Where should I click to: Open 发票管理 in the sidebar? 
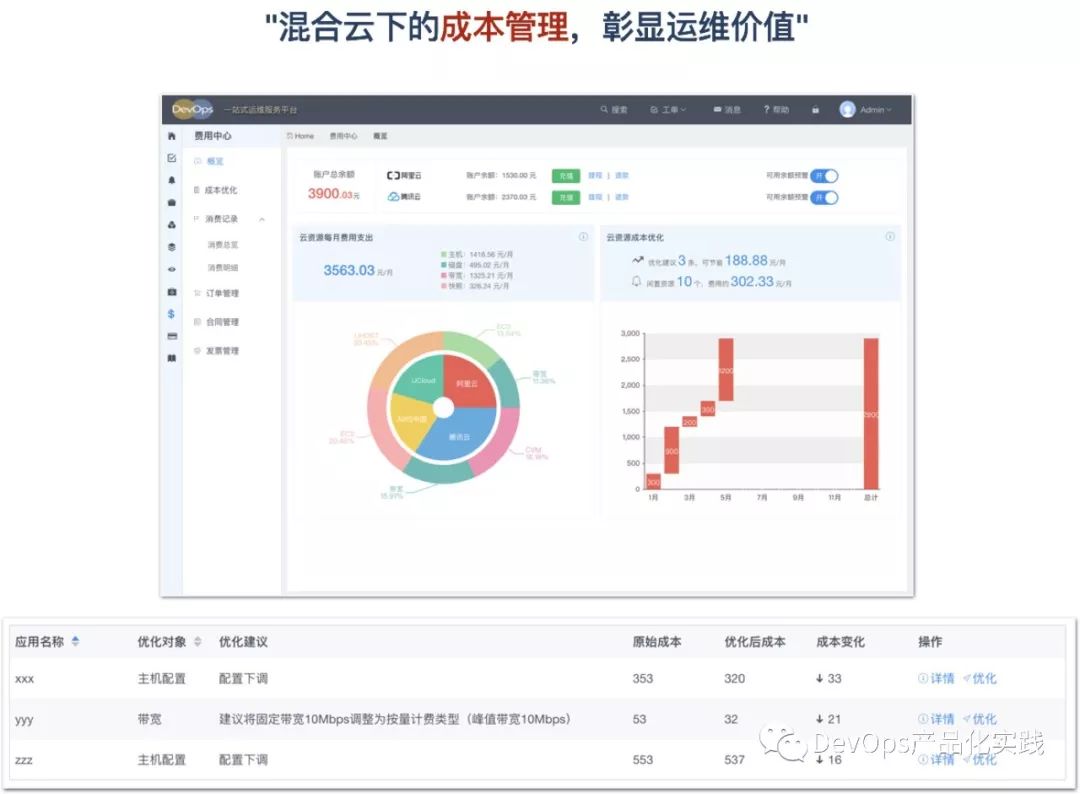click(x=222, y=351)
